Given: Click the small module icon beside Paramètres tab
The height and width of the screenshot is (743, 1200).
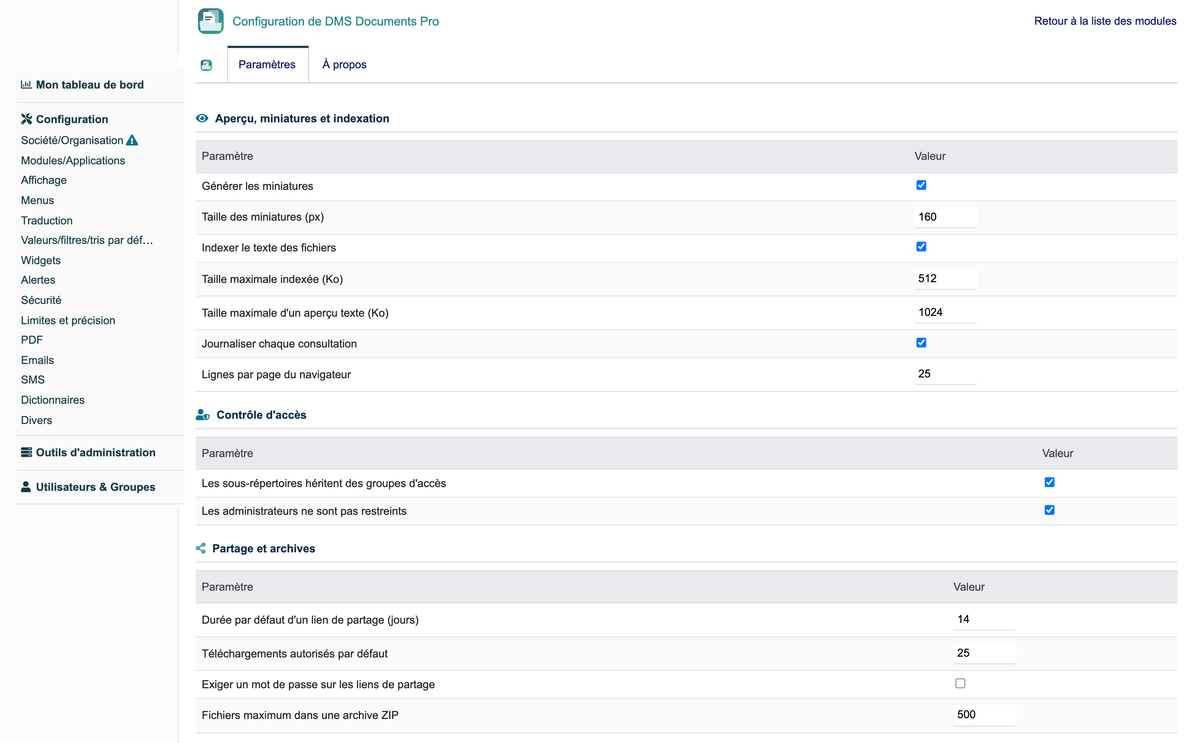Looking at the screenshot, I should (x=206, y=65).
